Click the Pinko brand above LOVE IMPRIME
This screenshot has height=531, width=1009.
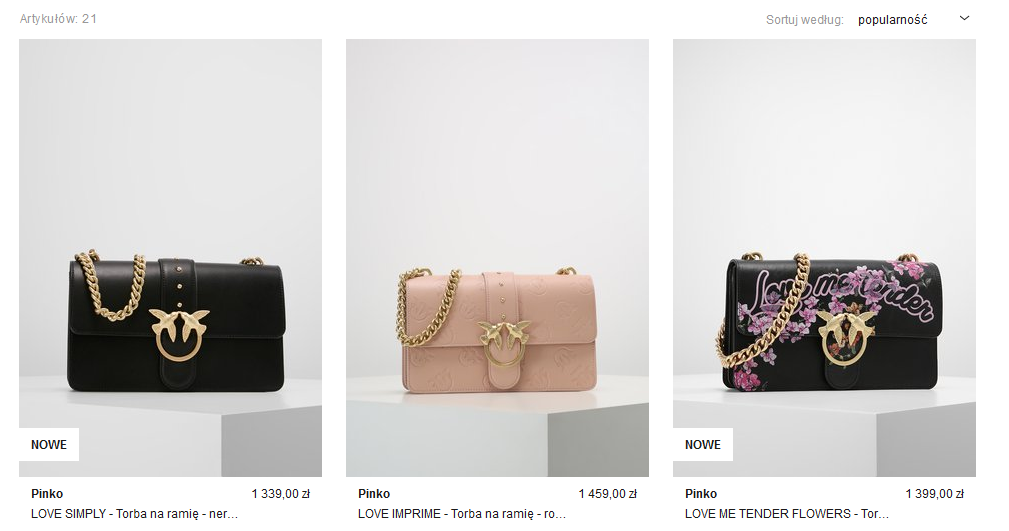(x=374, y=494)
